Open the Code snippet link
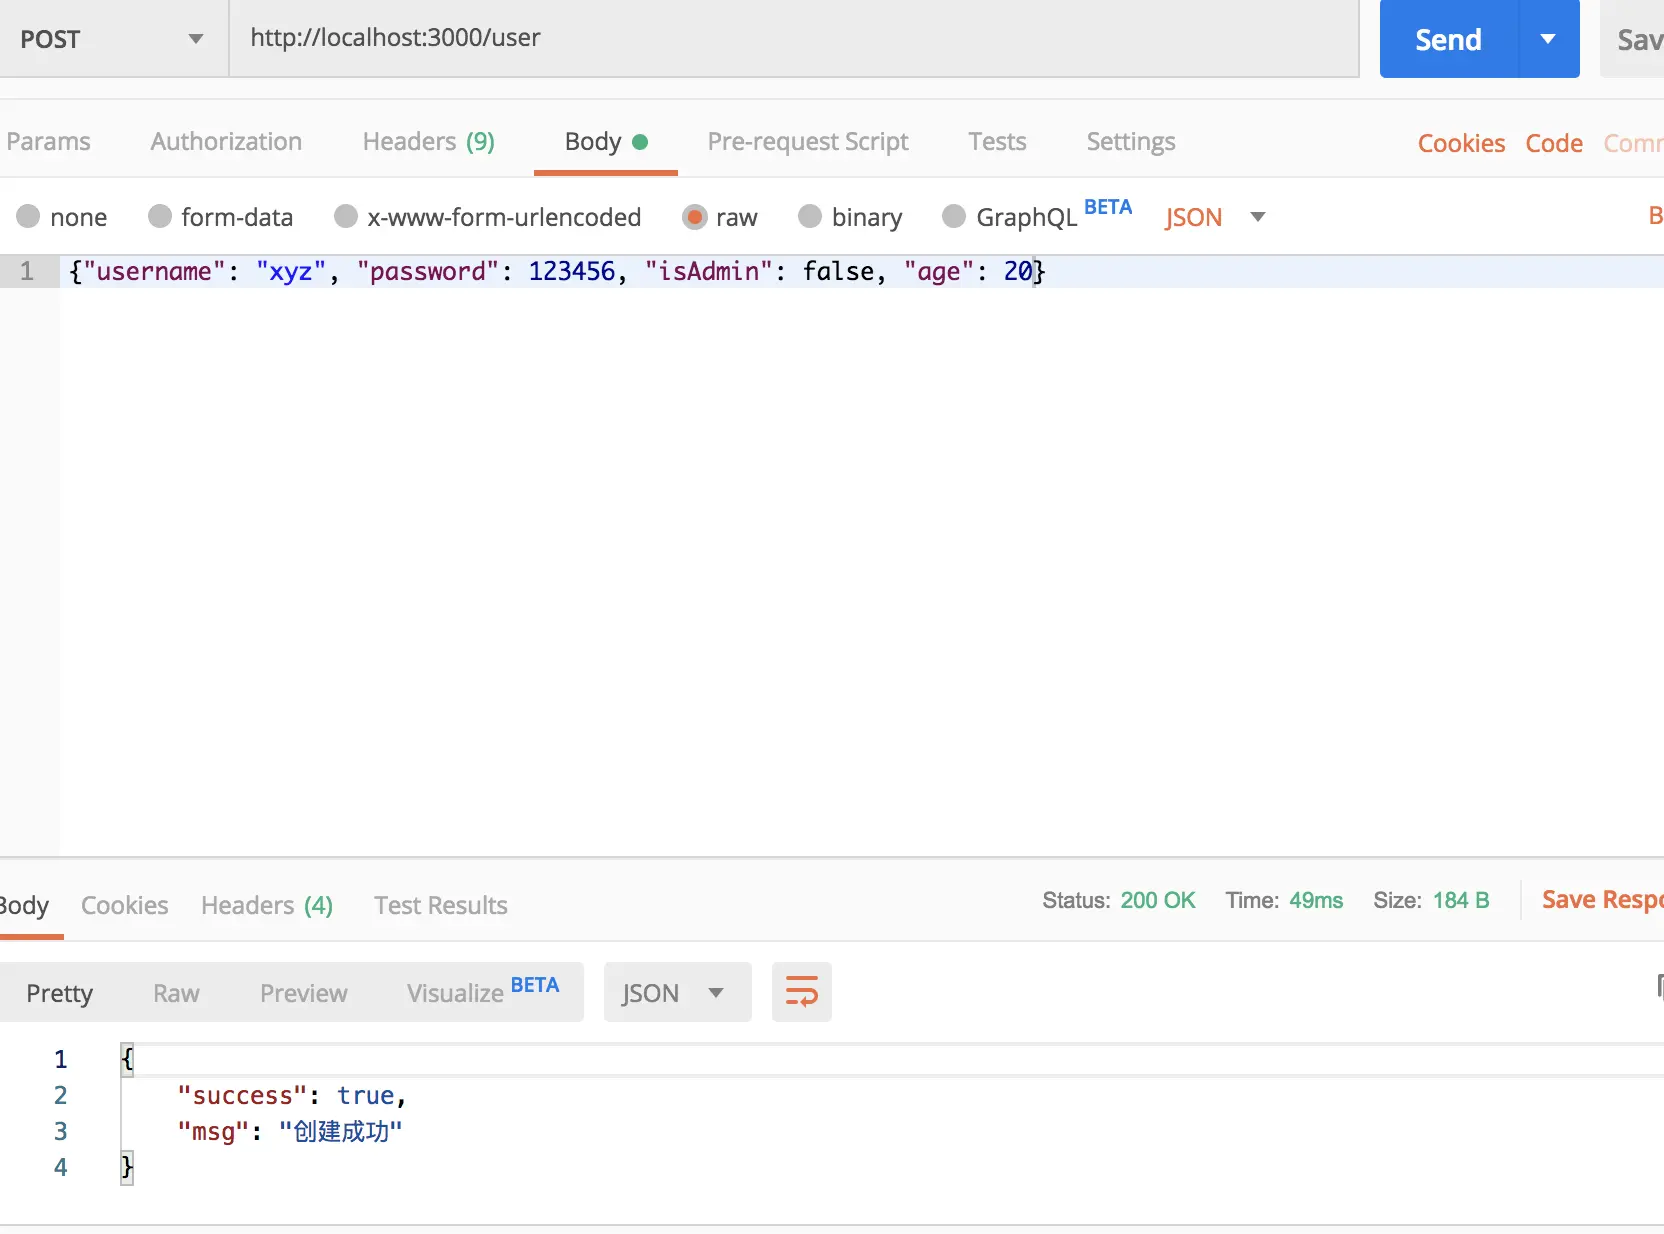This screenshot has height=1234, width=1664. (x=1554, y=143)
